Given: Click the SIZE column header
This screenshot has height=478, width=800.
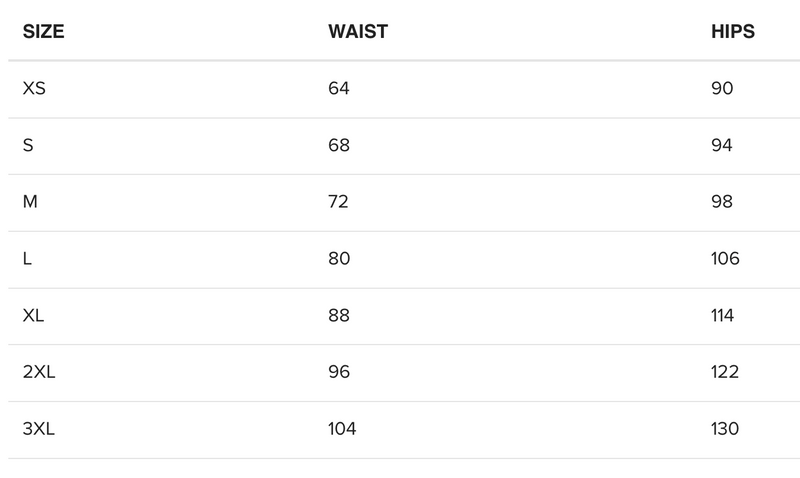Looking at the screenshot, I should tap(43, 32).
